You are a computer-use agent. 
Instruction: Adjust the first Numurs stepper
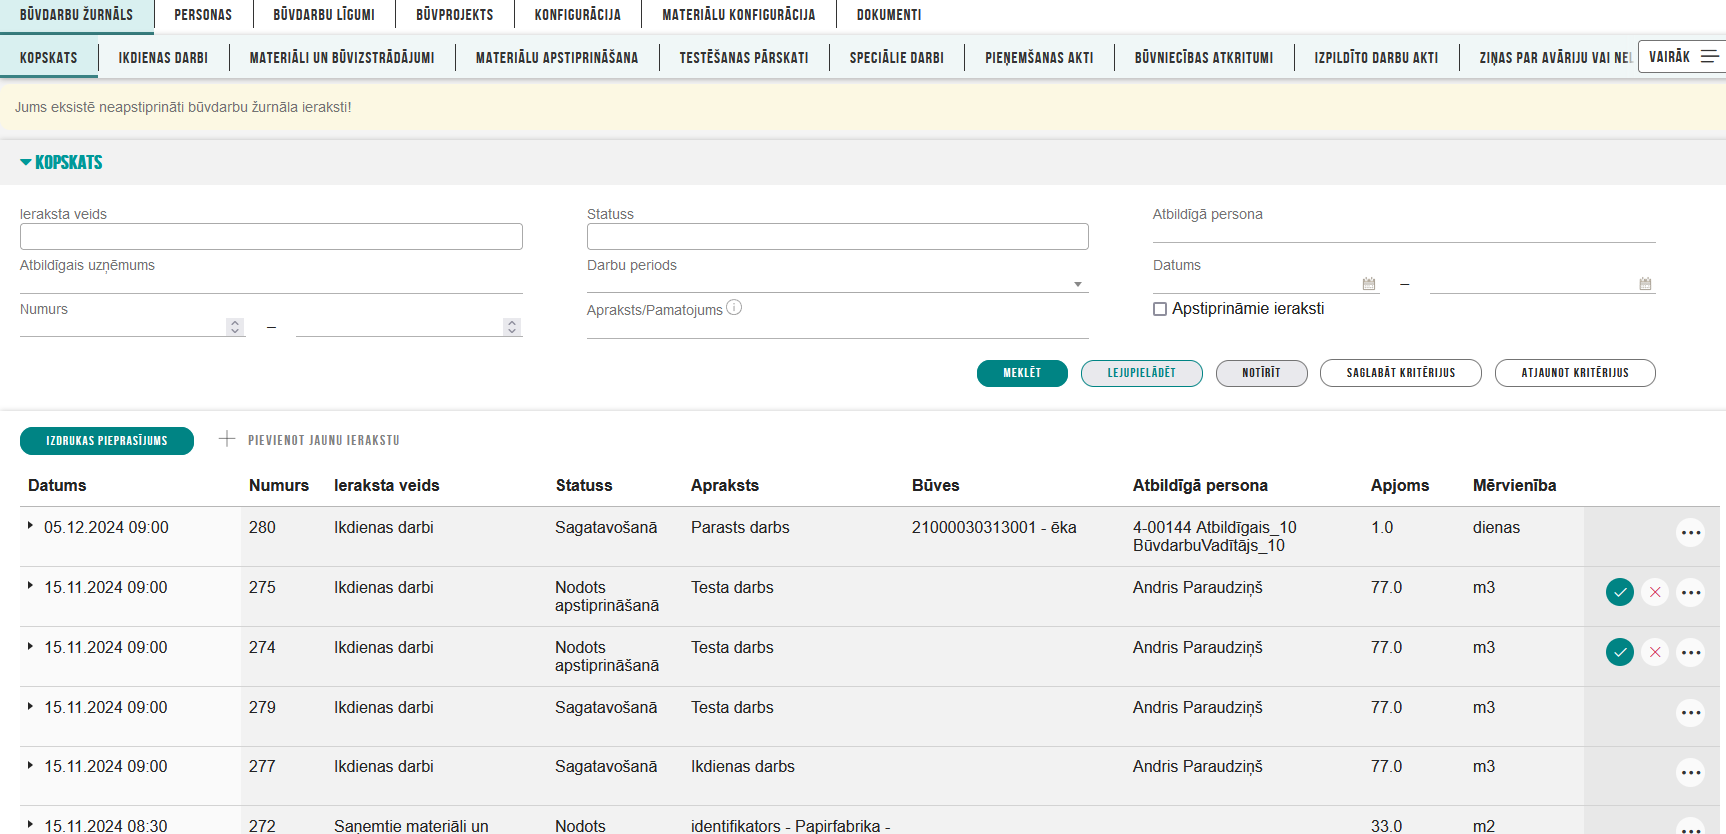235,327
